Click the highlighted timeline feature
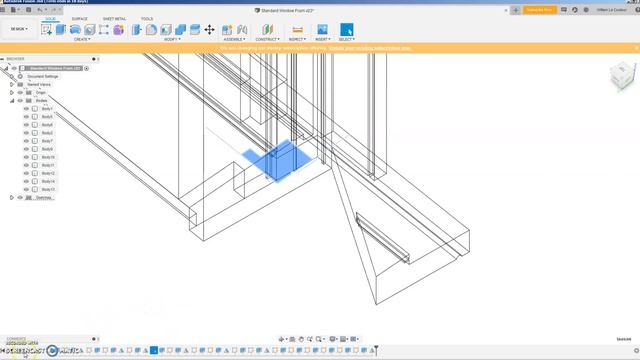 [154, 350]
